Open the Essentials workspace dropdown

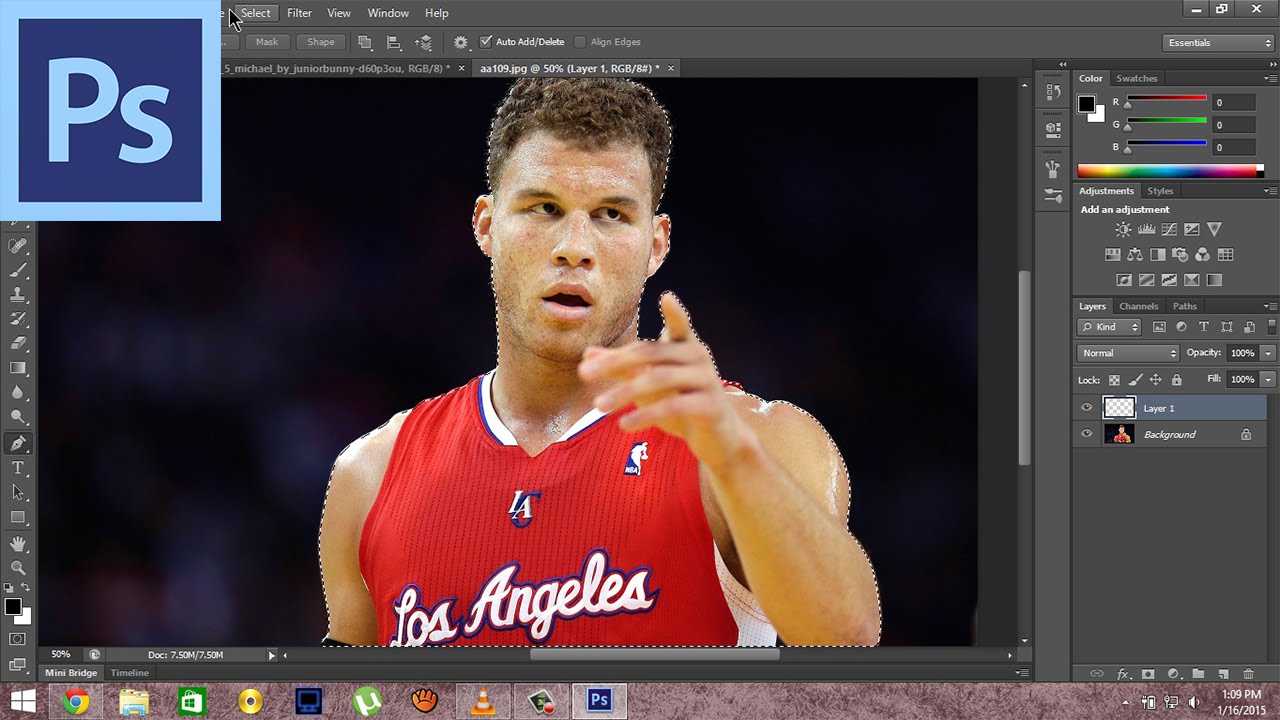(x=1219, y=43)
